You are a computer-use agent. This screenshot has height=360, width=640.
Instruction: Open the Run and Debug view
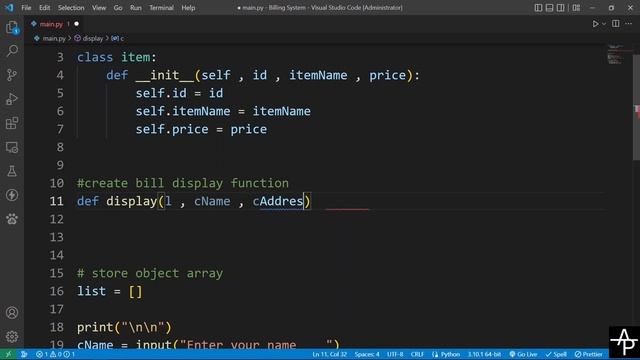click(x=12, y=99)
